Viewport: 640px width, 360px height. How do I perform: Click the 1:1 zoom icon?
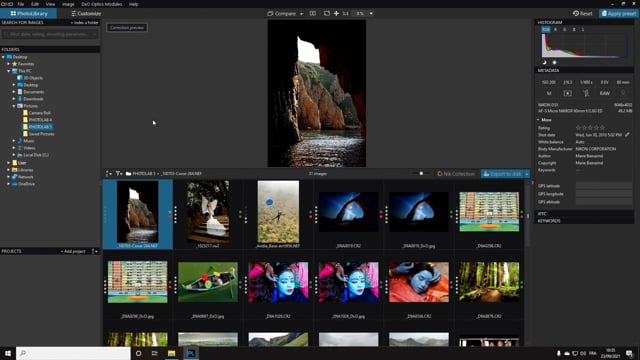(346, 13)
